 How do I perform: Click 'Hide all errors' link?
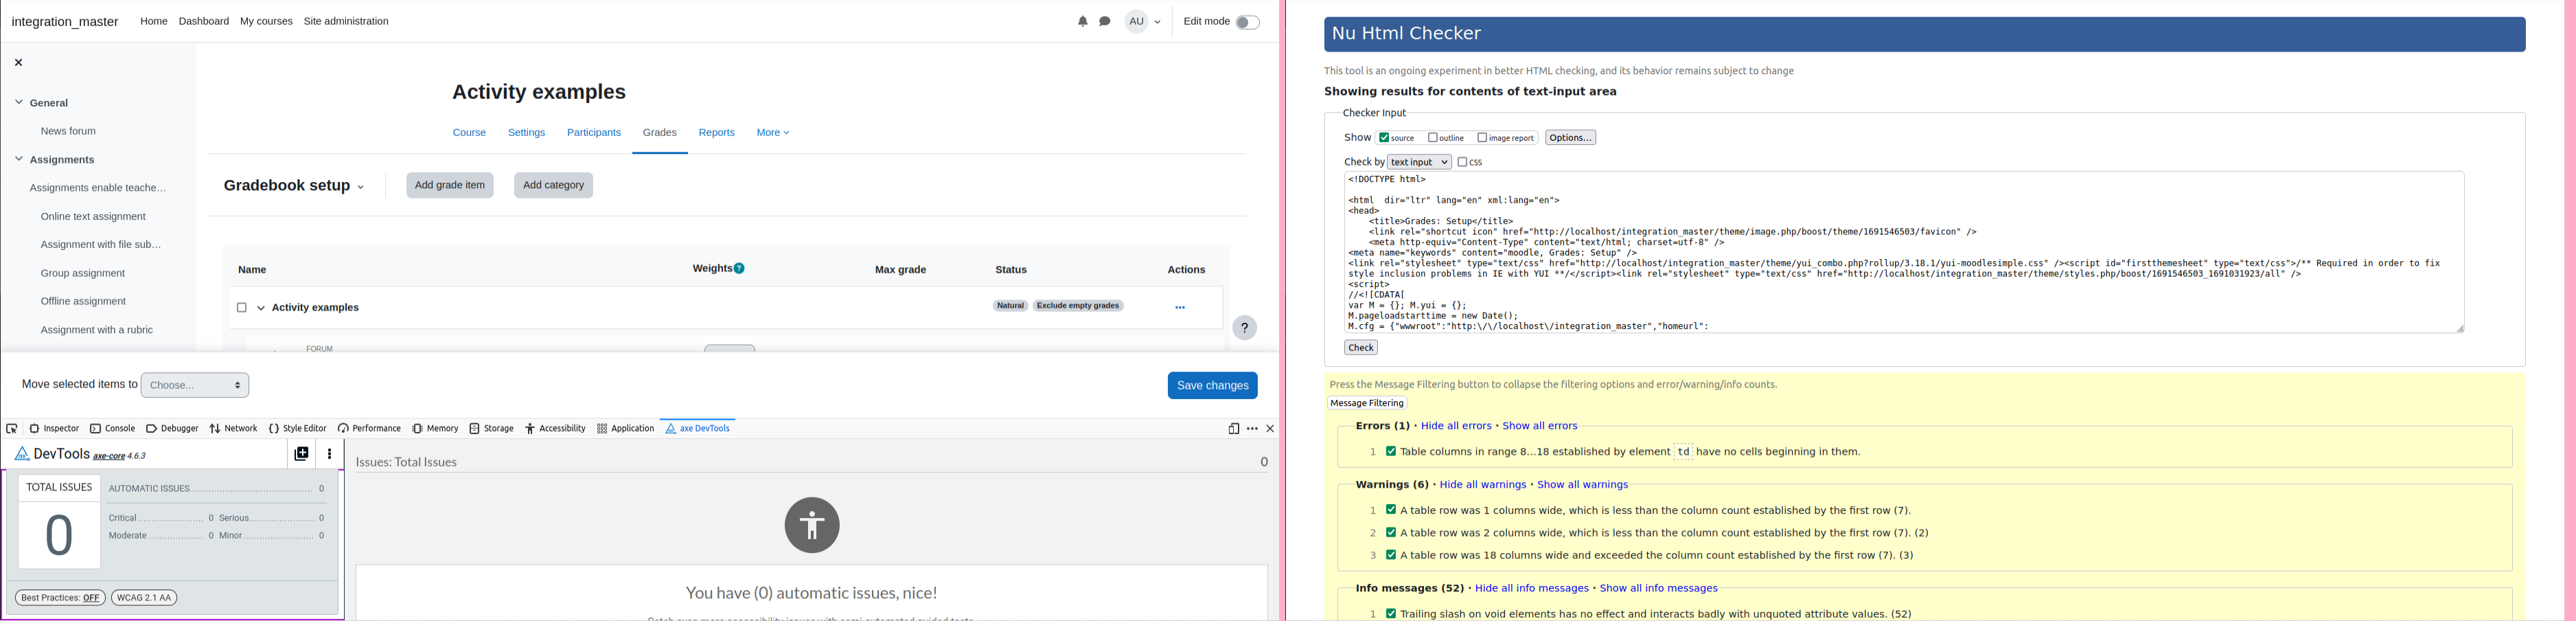[x=1456, y=426]
